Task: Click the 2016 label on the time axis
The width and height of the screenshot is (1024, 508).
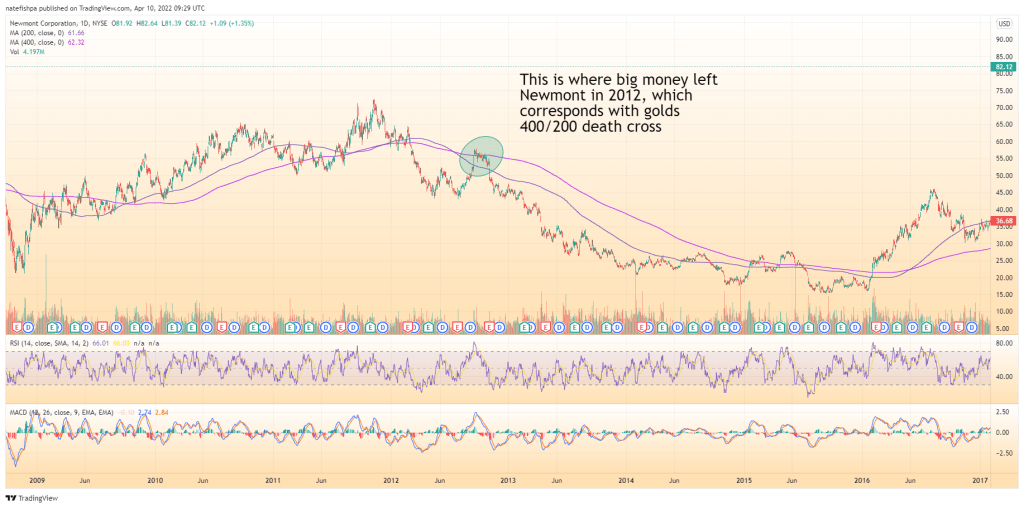Action: click(x=863, y=480)
